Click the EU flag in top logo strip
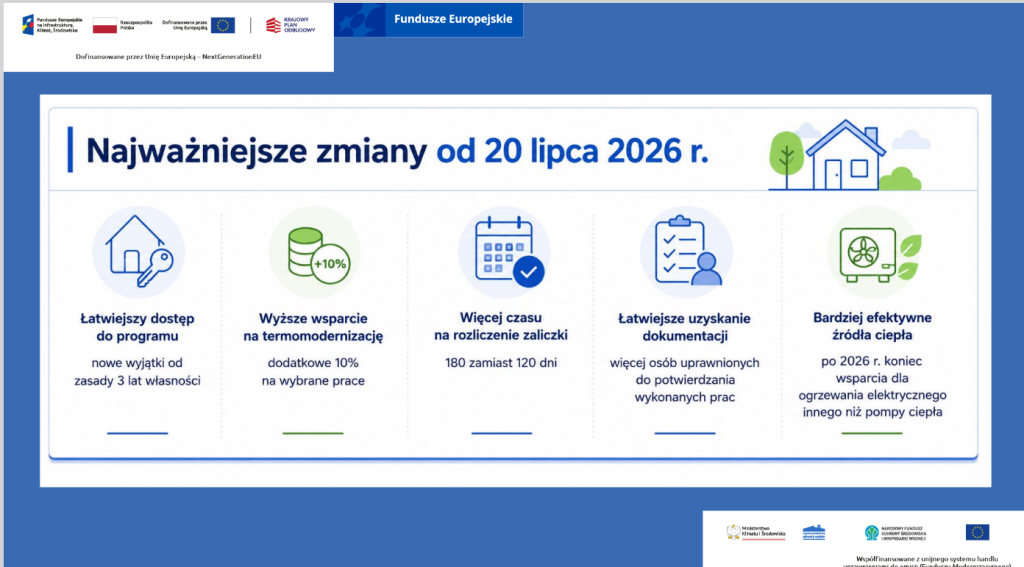Image resolution: width=1024 pixels, height=567 pixels. [x=223, y=25]
